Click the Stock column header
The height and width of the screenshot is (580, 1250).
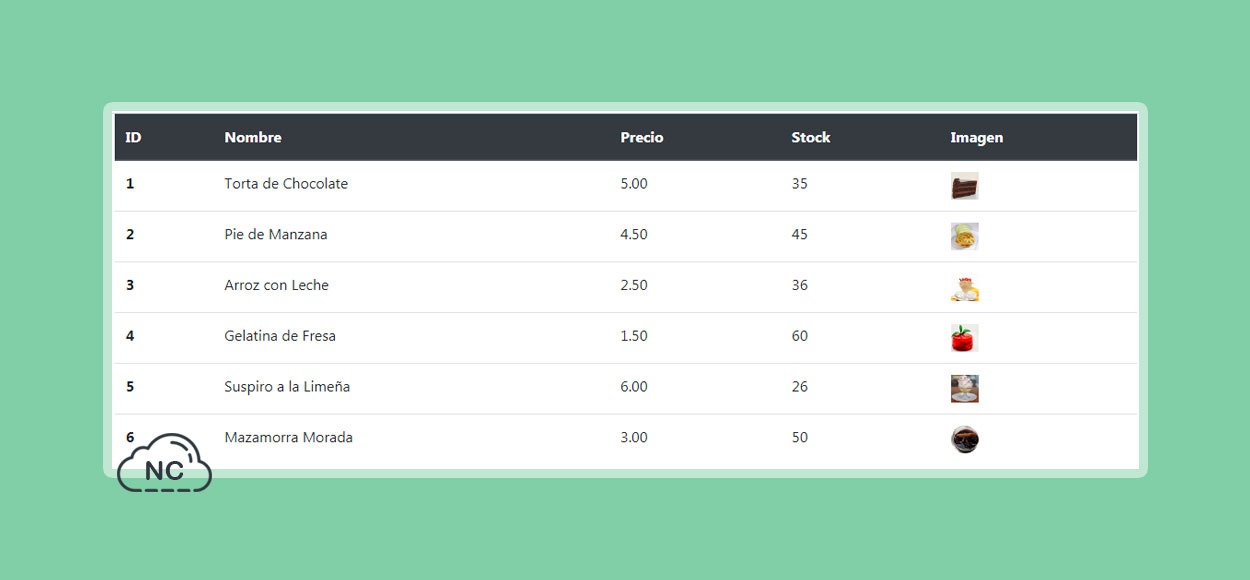[811, 138]
